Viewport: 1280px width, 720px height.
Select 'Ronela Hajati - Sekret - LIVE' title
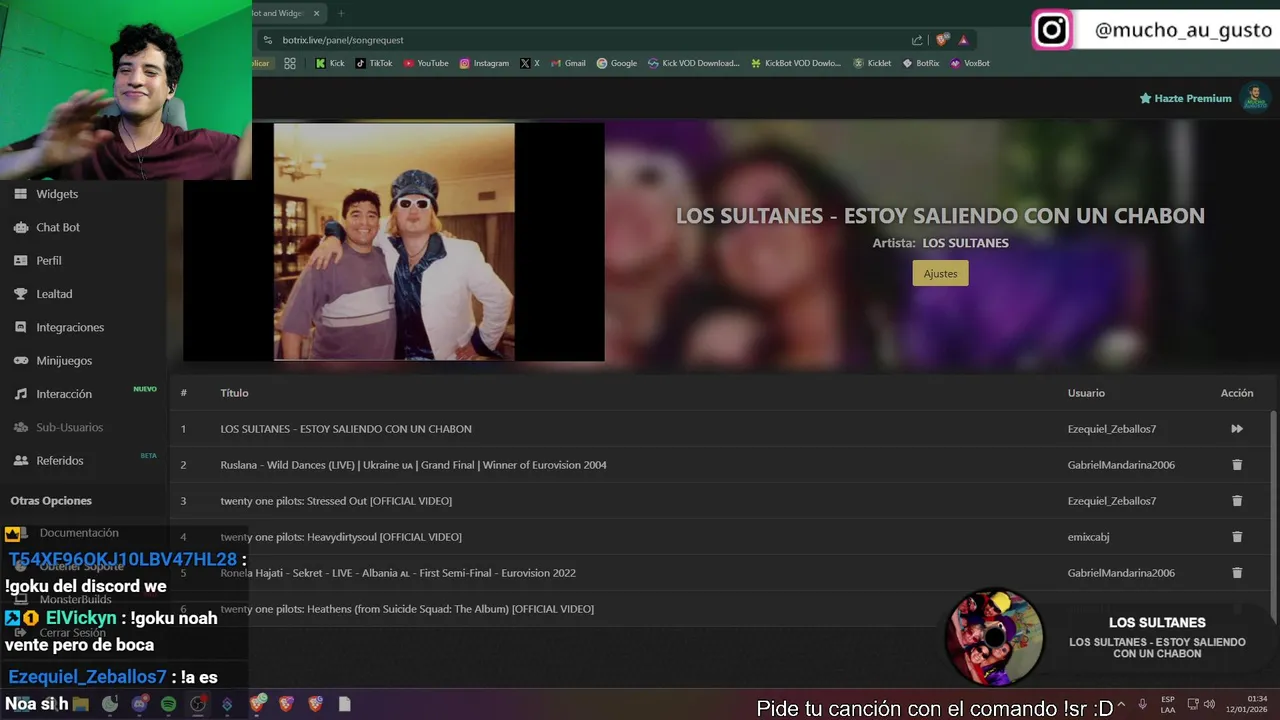point(398,573)
